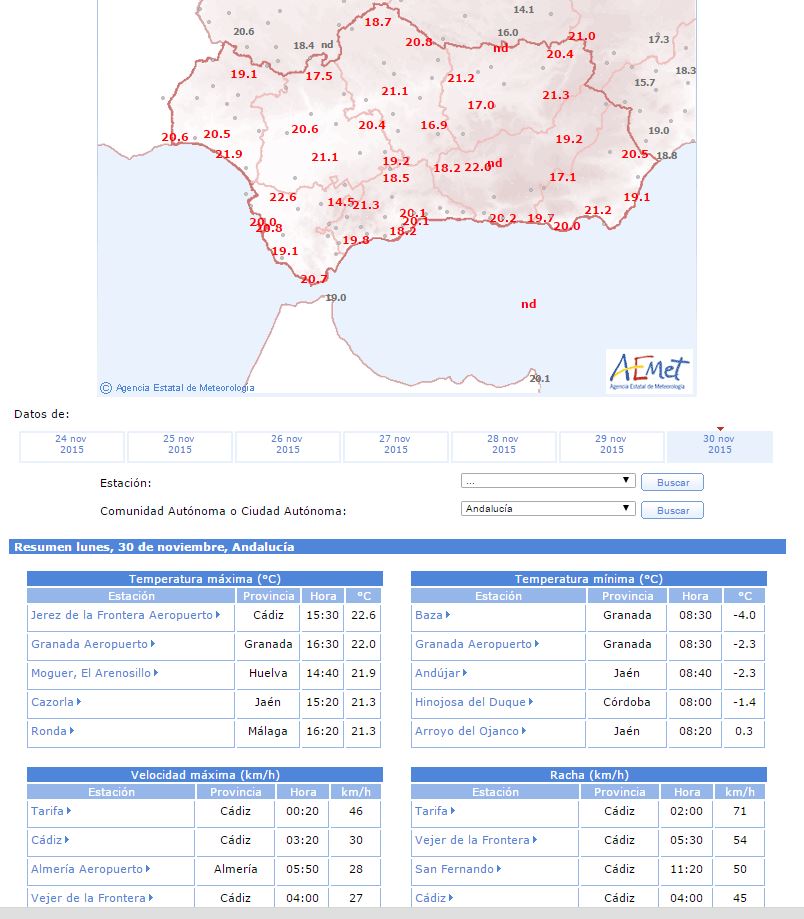Click Arroyo del Ojanco station link

467,732
